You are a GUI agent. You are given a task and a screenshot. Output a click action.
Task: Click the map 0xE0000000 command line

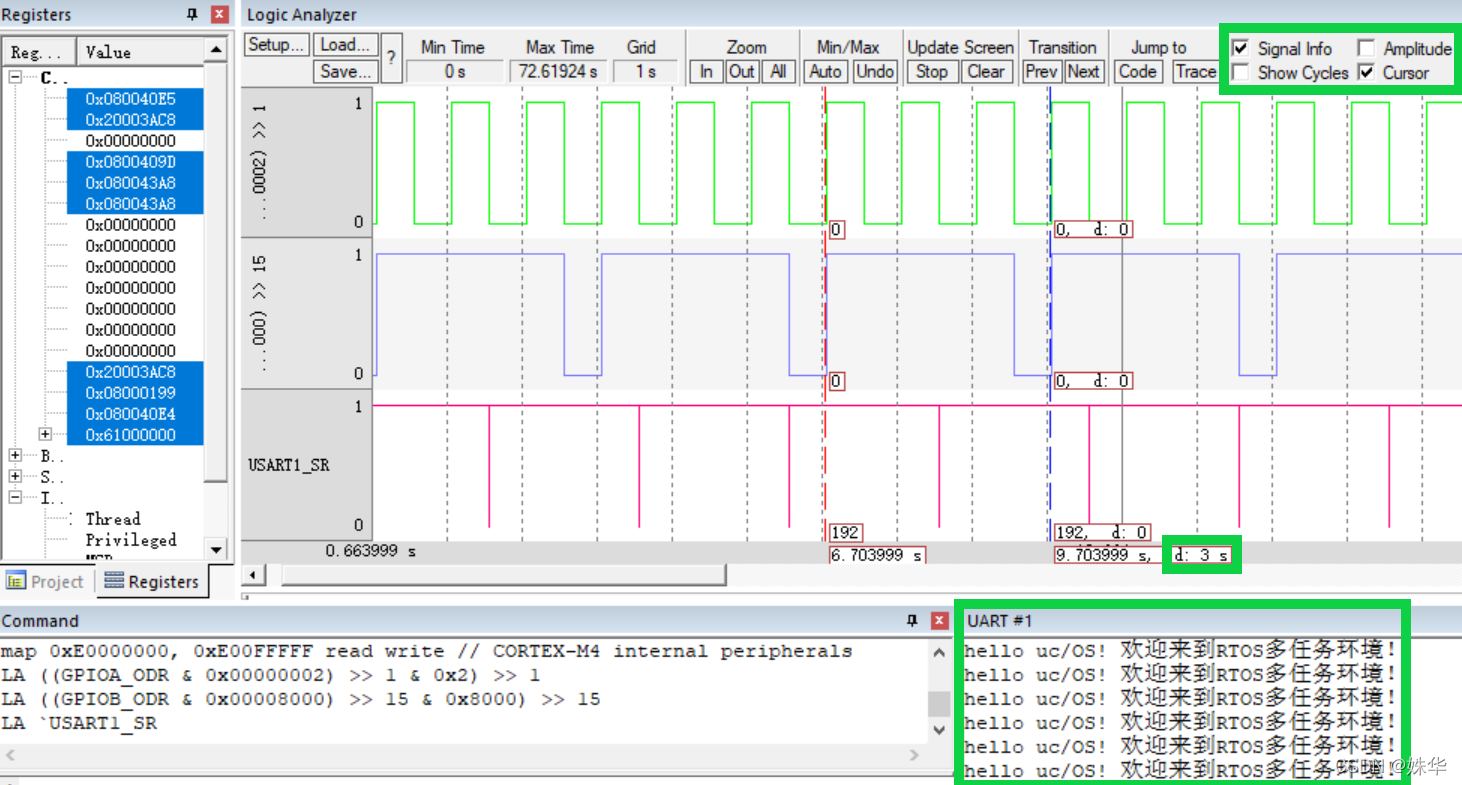click(x=426, y=651)
